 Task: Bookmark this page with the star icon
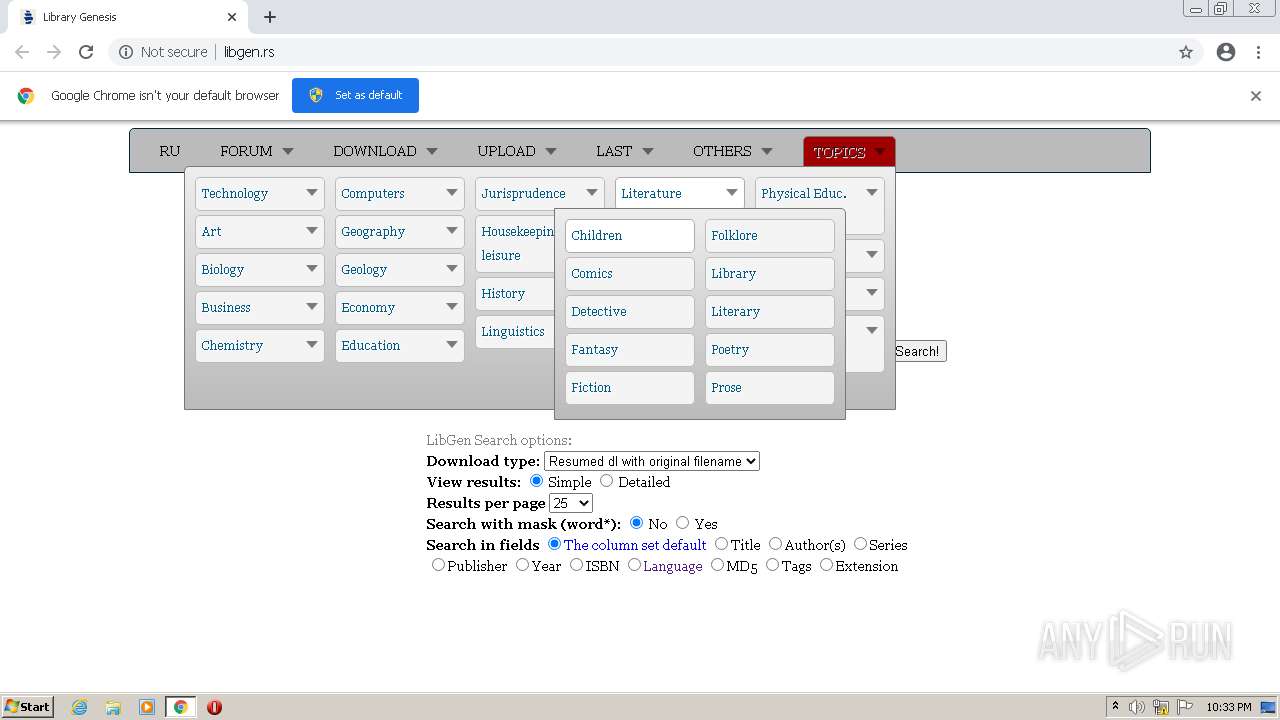coord(1186,52)
